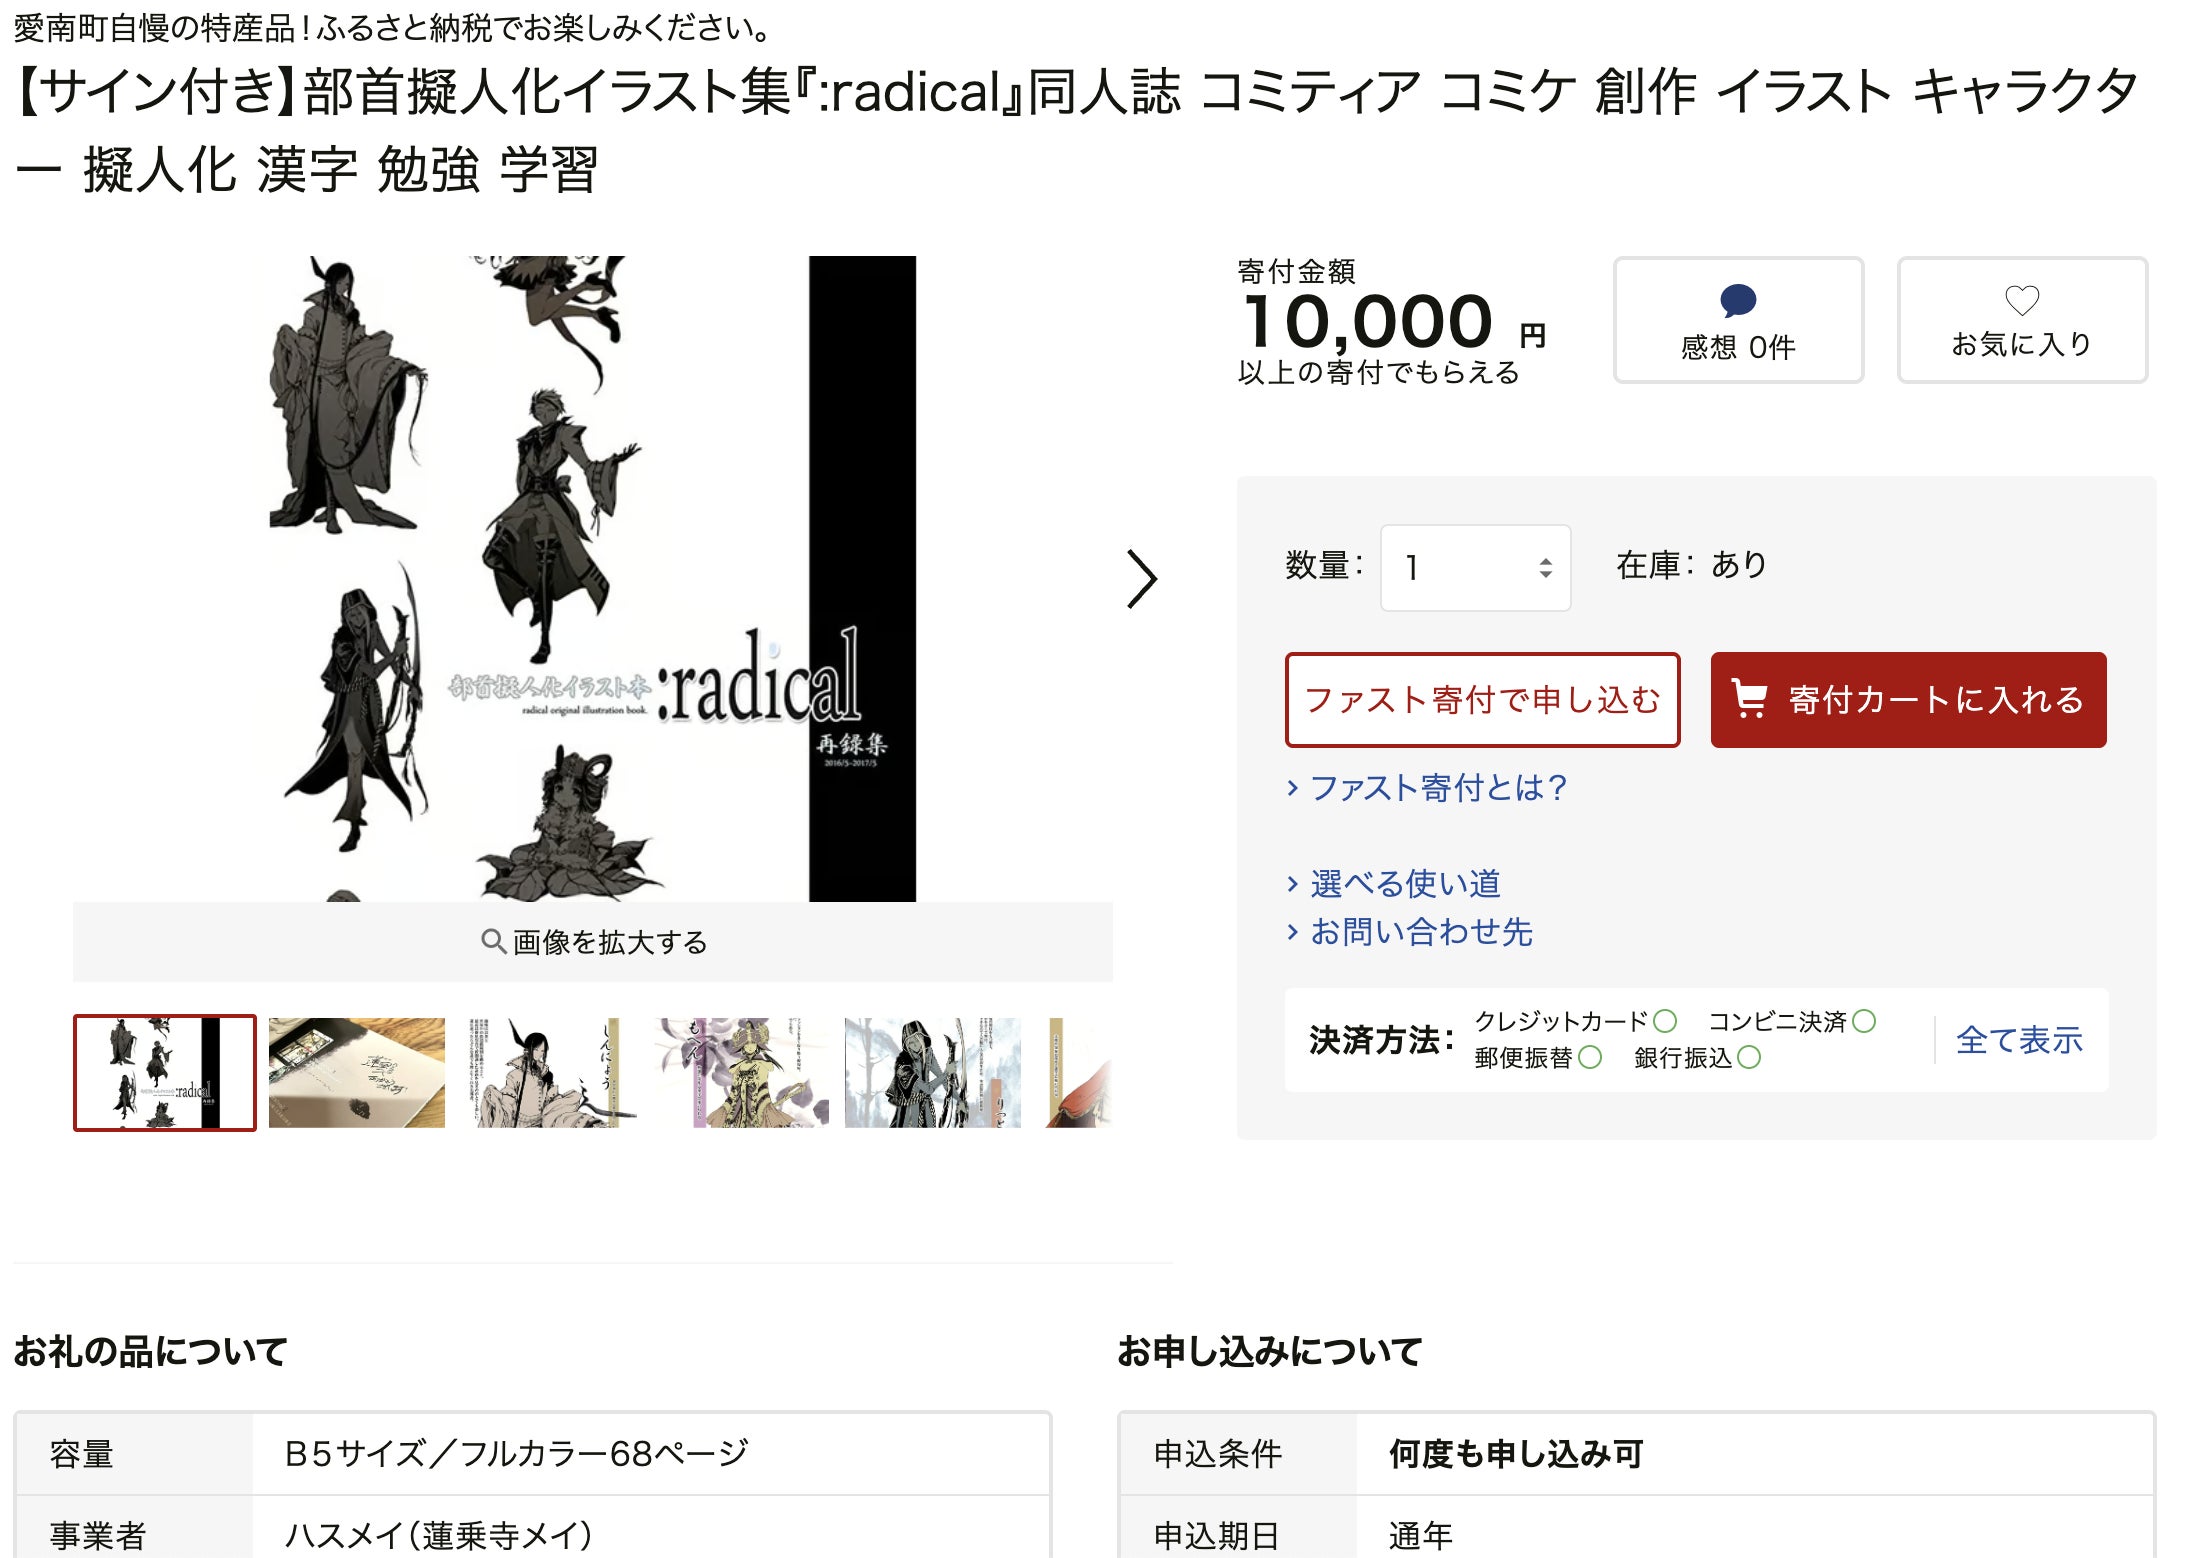The image size is (2199, 1558).
Task: Click the heart favorite icon
Action: (x=2022, y=300)
